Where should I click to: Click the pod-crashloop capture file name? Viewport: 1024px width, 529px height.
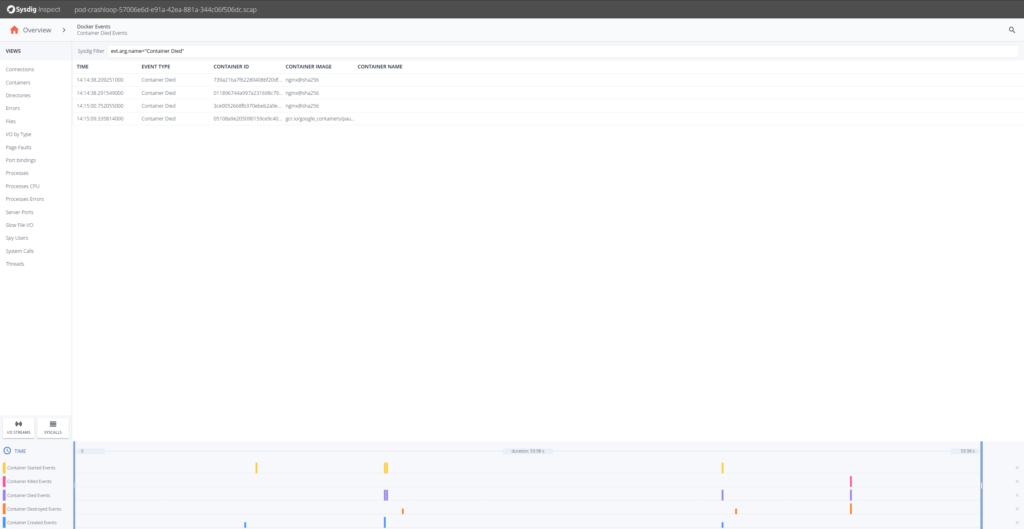tap(165, 10)
